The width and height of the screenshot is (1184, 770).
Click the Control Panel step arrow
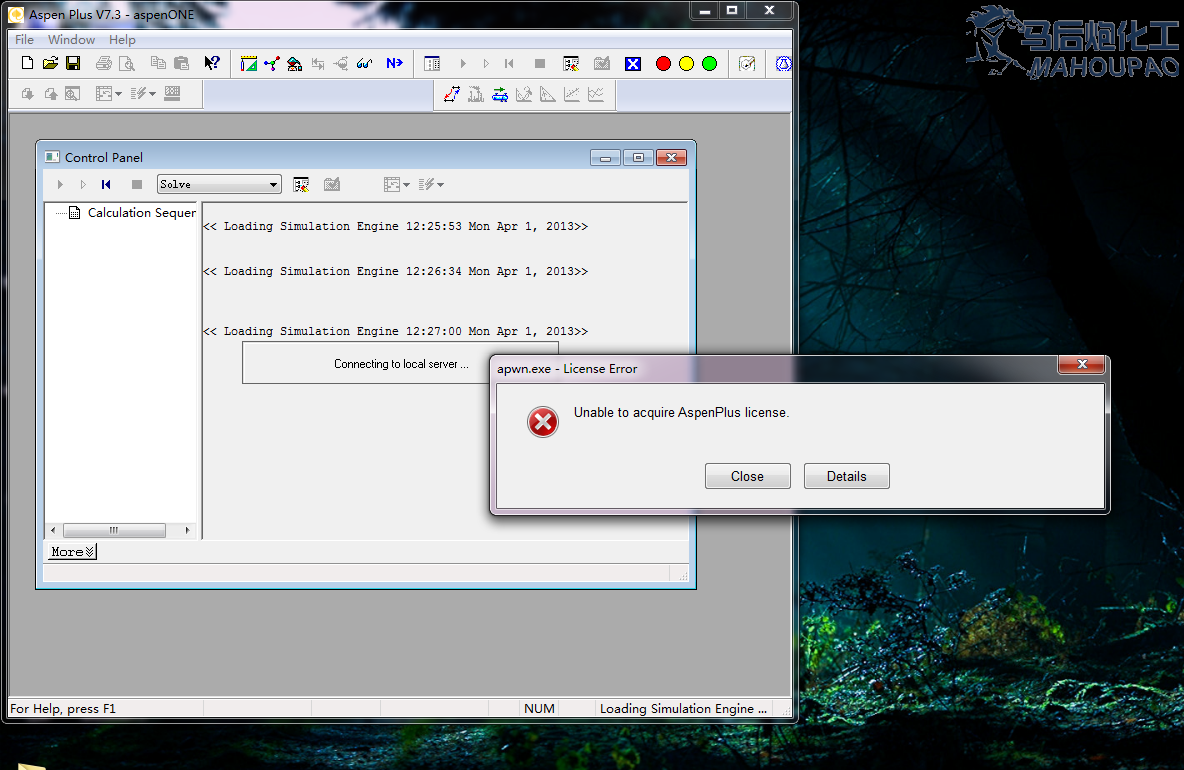pyautogui.click(x=83, y=184)
